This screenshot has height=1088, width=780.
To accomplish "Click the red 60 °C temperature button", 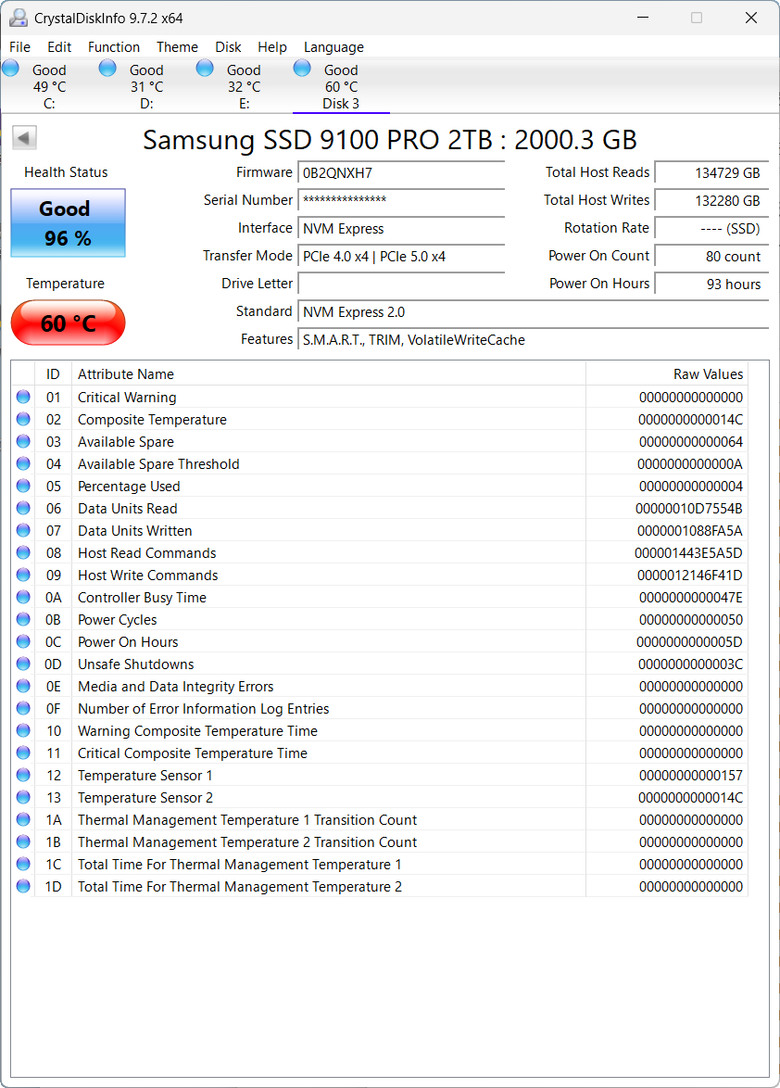I will [x=68, y=323].
